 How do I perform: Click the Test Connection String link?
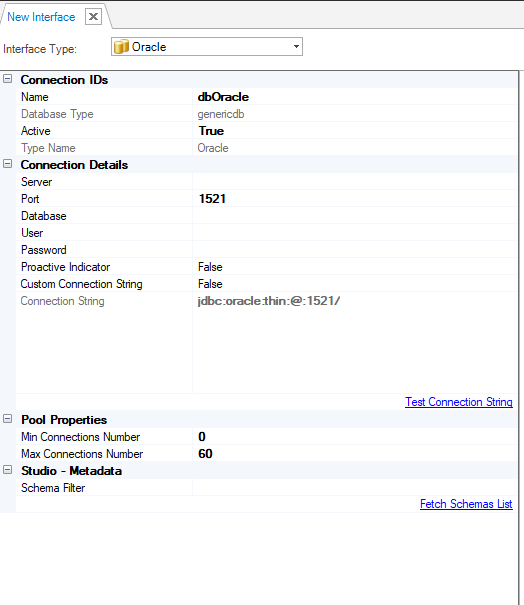(x=459, y=402)
